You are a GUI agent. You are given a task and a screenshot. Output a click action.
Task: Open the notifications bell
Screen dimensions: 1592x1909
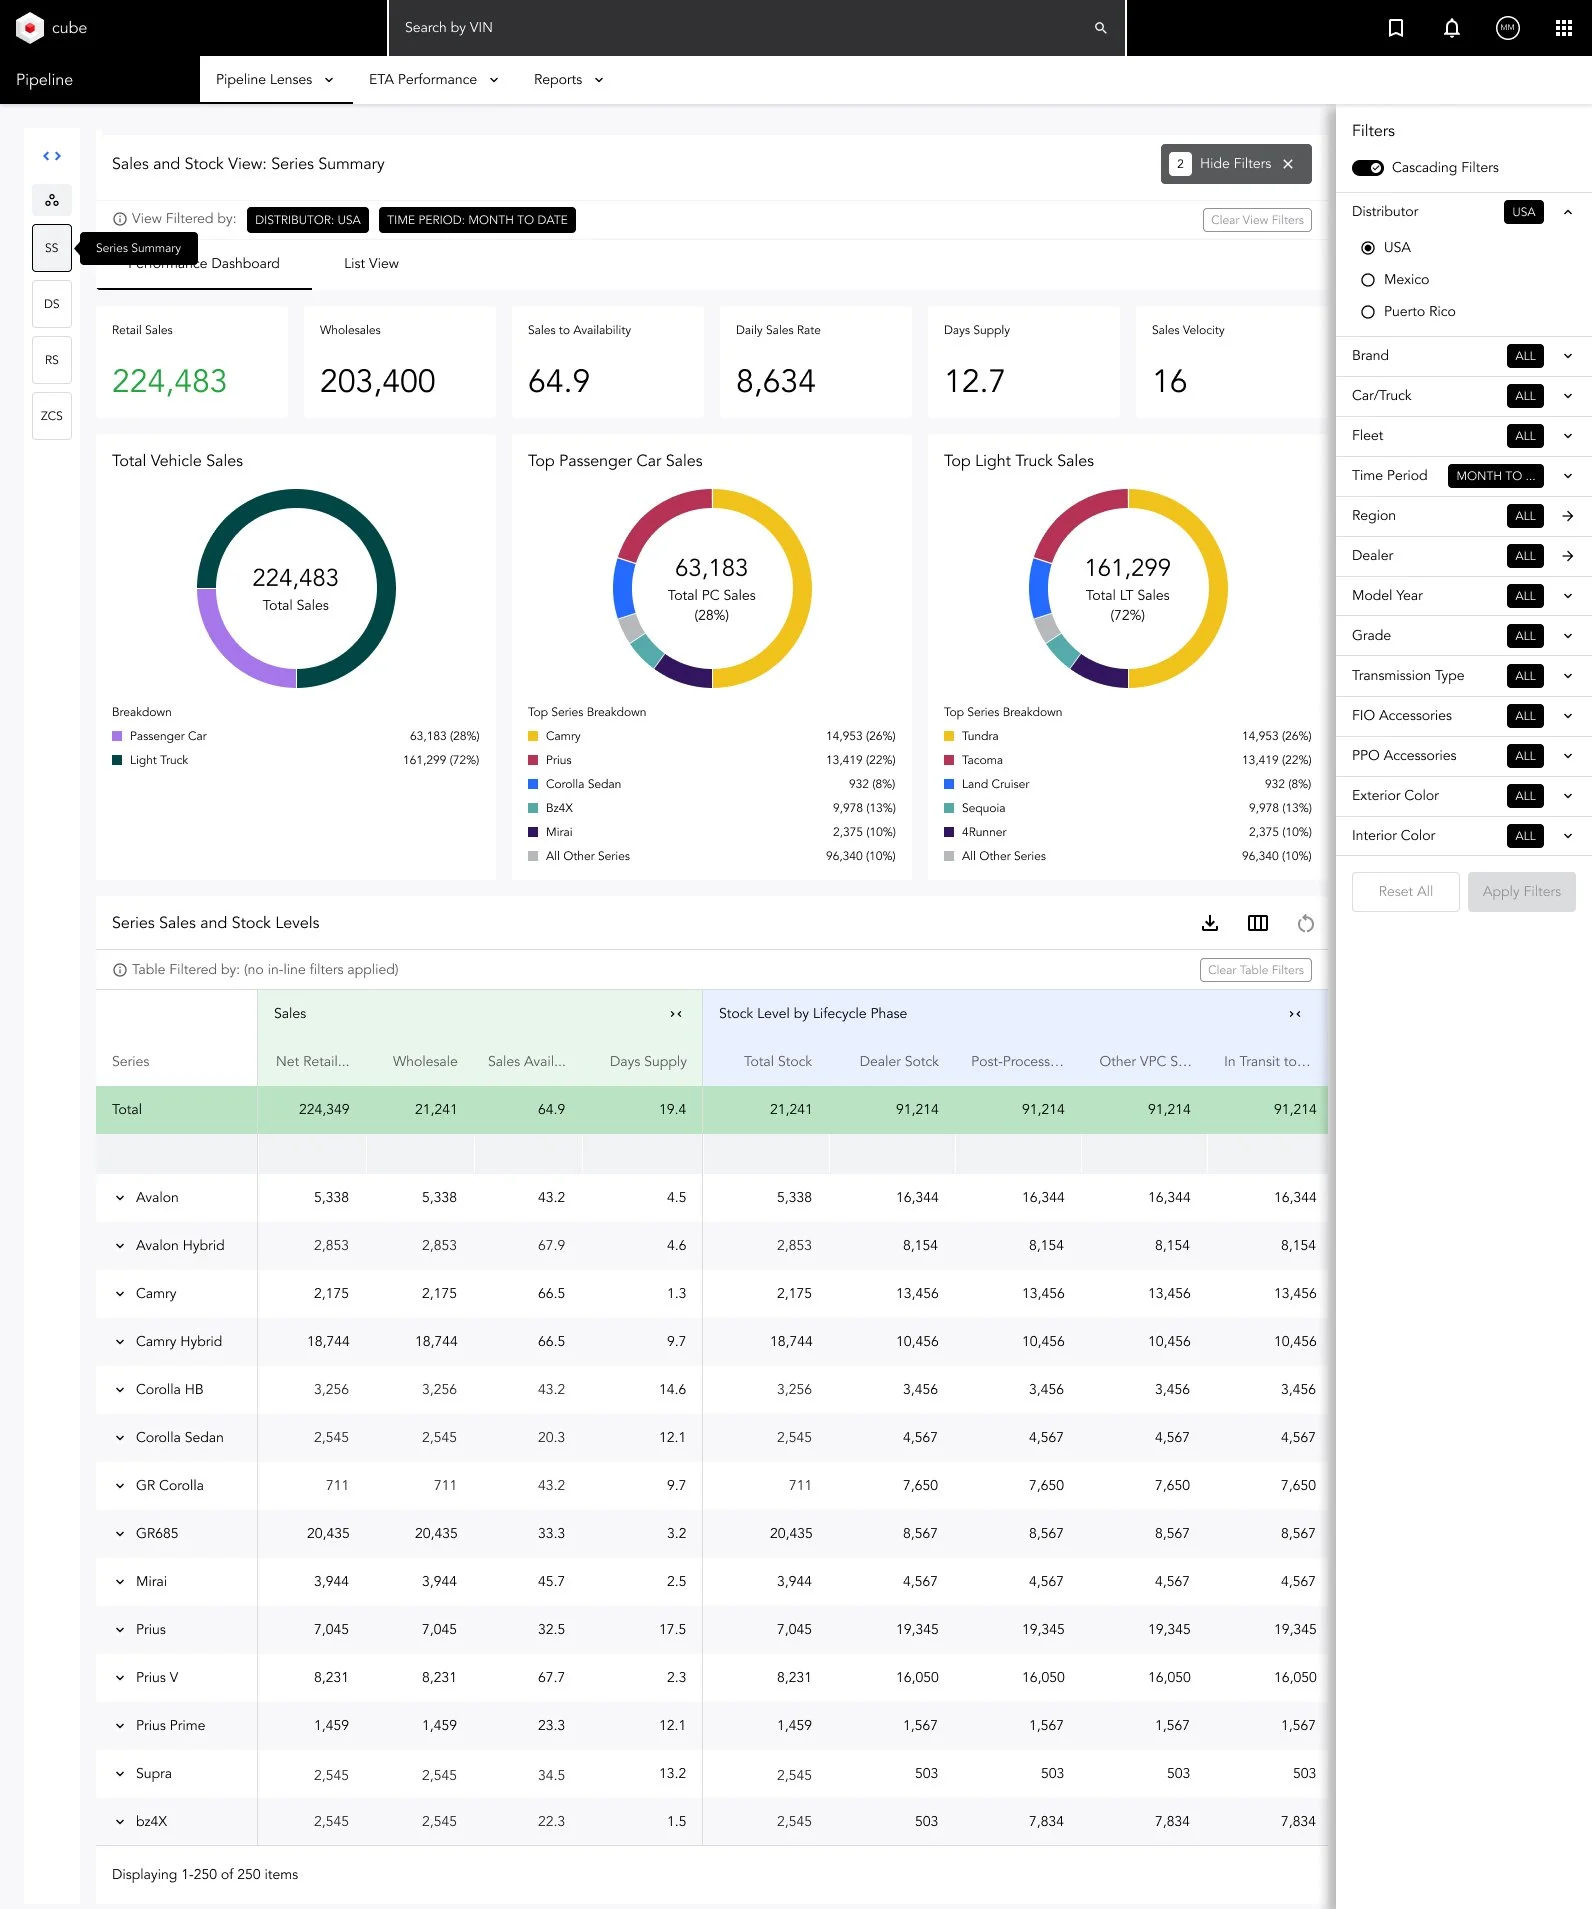pos(1452,28)
